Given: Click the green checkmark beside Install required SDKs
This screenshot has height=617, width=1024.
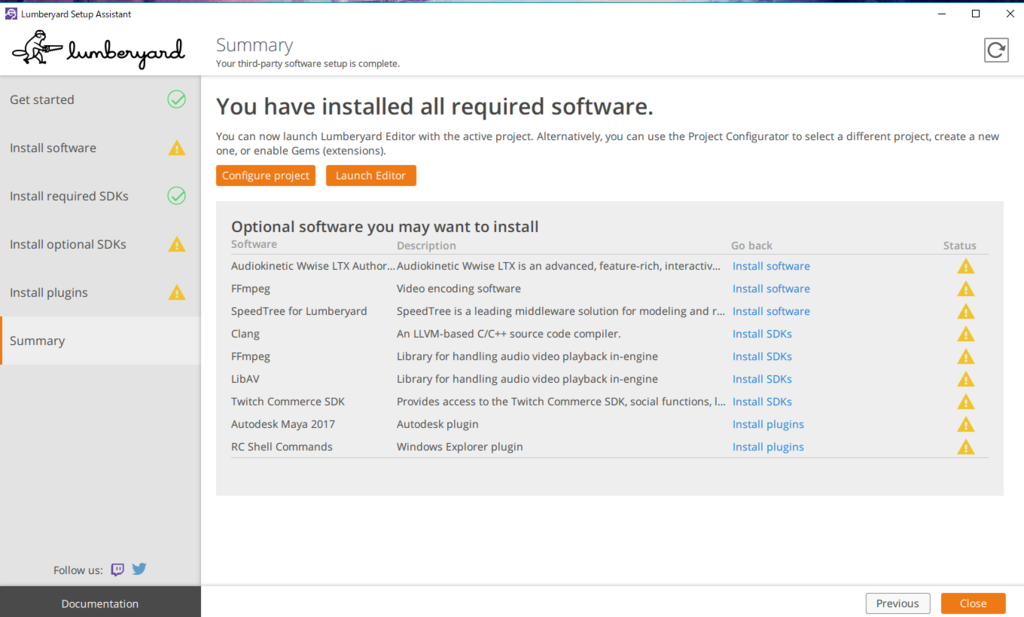Looking at the screenshot, I should [x=176, y=196].
